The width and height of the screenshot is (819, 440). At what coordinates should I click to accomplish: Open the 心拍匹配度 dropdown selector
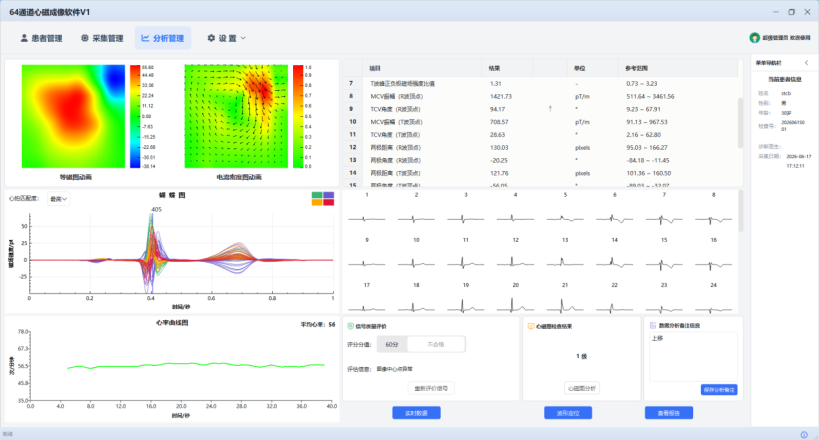pos(58,199)
